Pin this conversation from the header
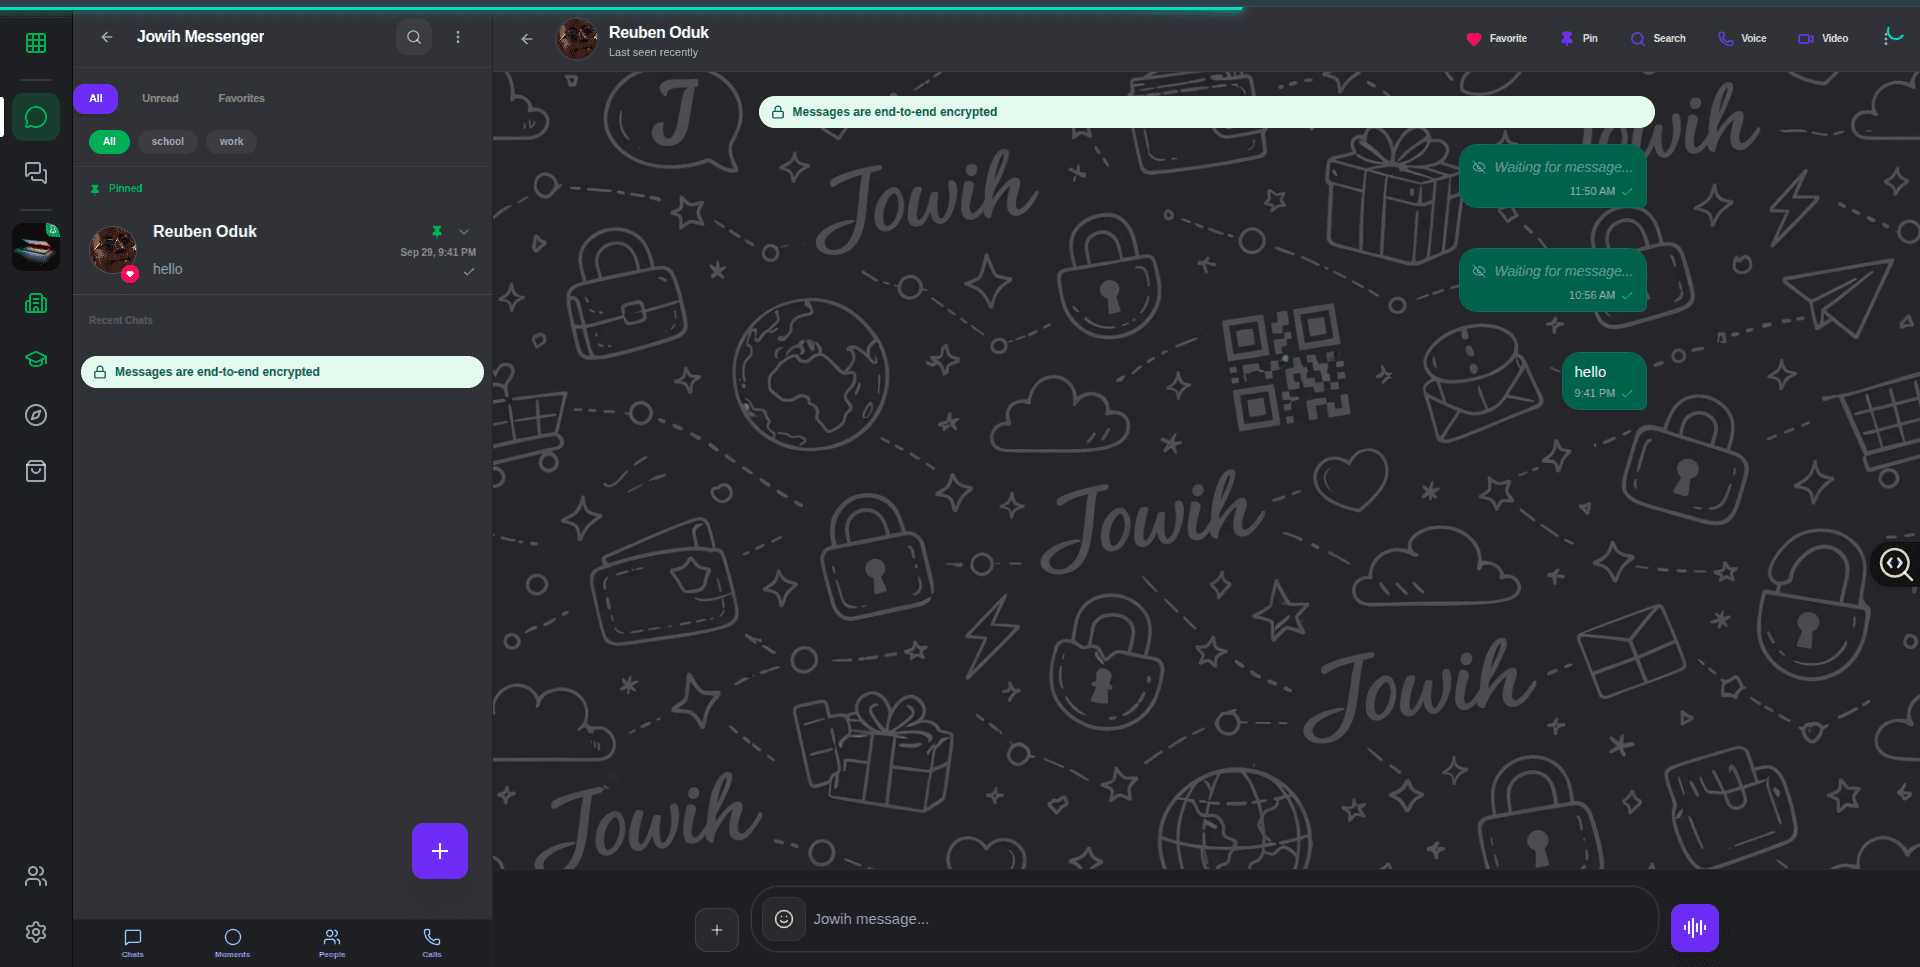This screenshot has height=967, width=1920. pyautogui.click(x=1579, y=38)
